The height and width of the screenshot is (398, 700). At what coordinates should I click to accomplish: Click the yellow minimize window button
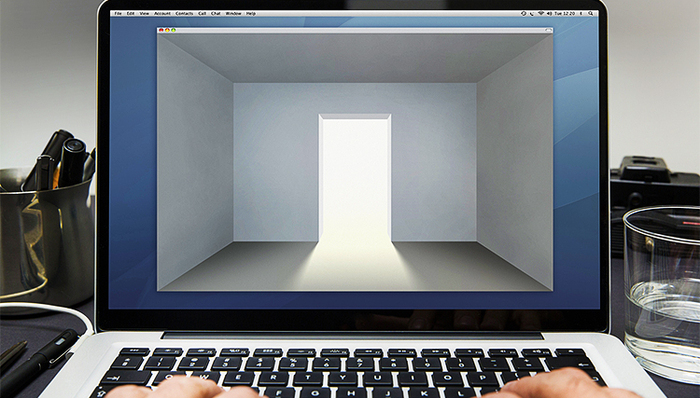[167, 30]
